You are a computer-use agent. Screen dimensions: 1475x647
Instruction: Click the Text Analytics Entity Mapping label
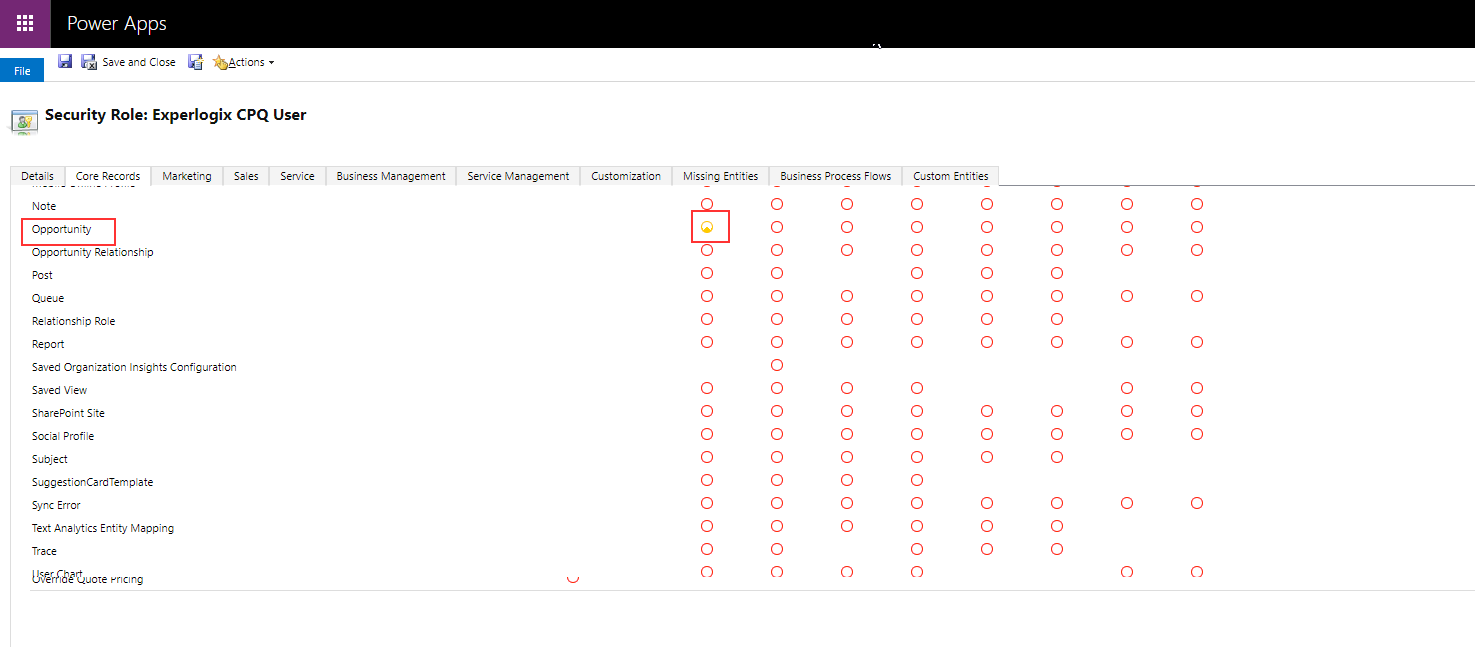click(x=103, y=528)
